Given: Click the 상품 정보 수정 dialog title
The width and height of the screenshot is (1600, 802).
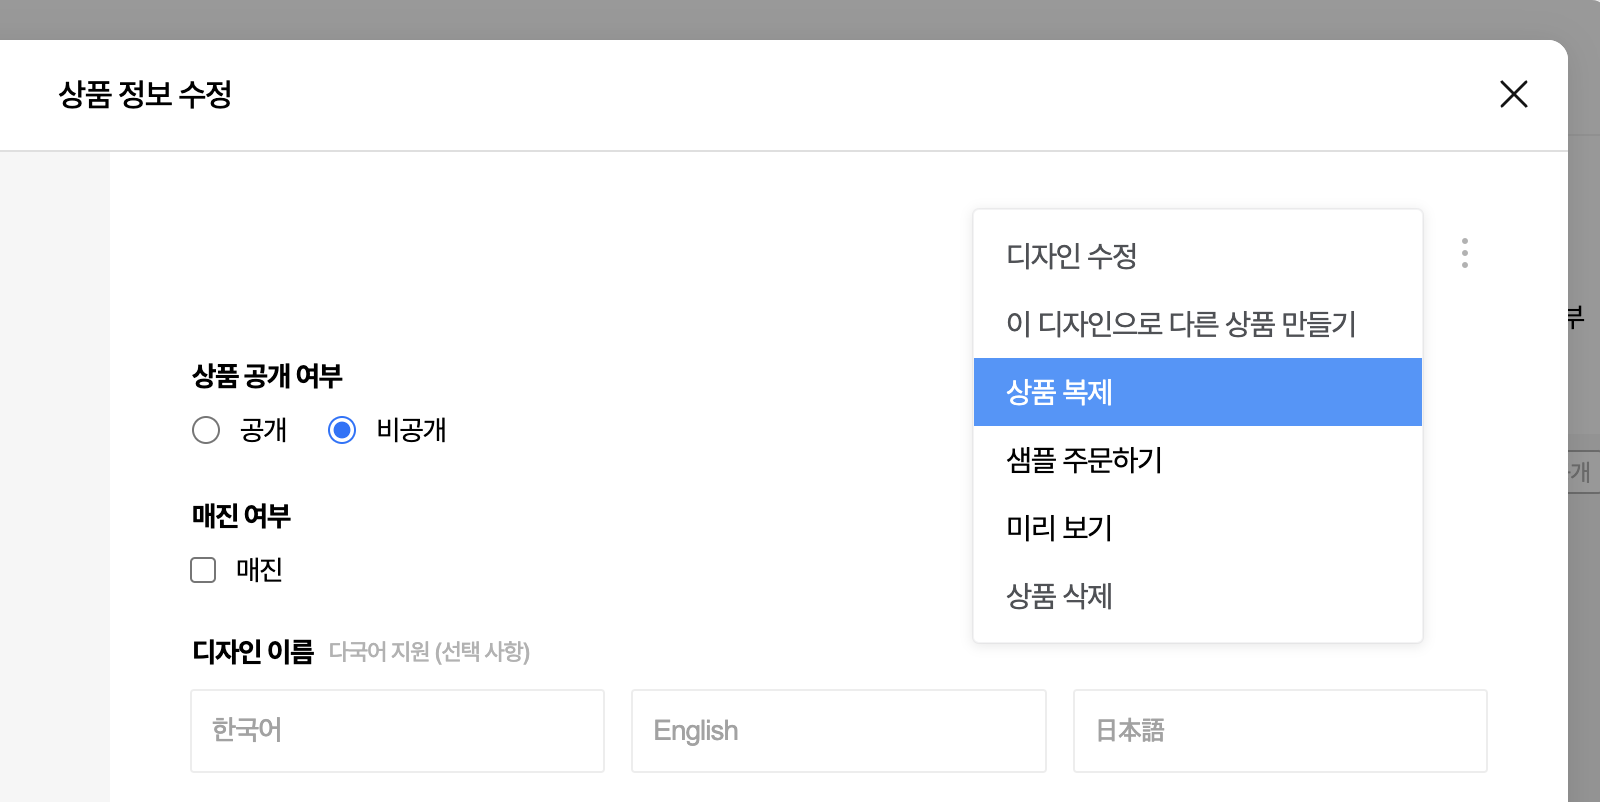Looking at the screenshot, I should pyautogui.click(x=145, y=95).
